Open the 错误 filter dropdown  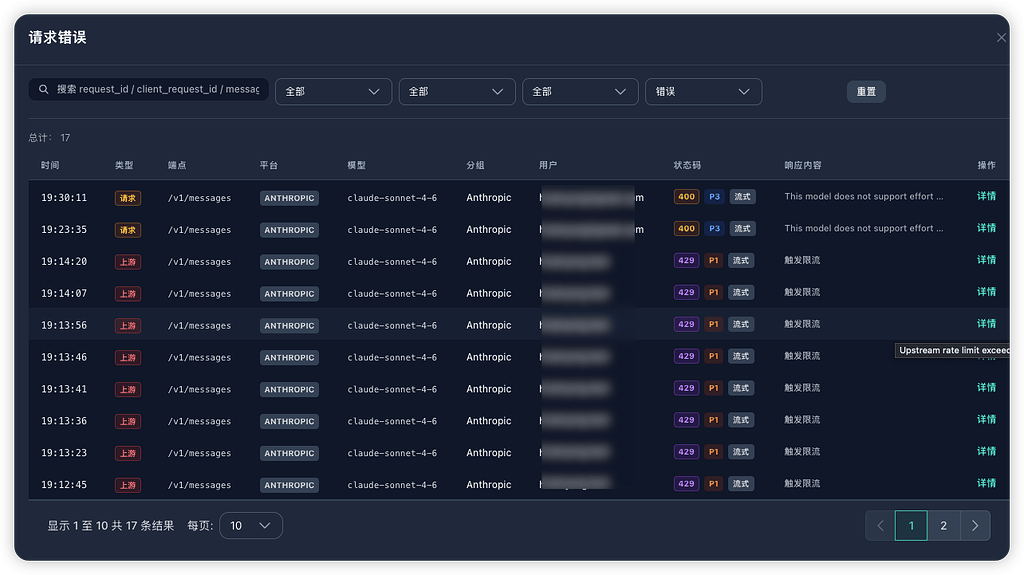[703, 91]
